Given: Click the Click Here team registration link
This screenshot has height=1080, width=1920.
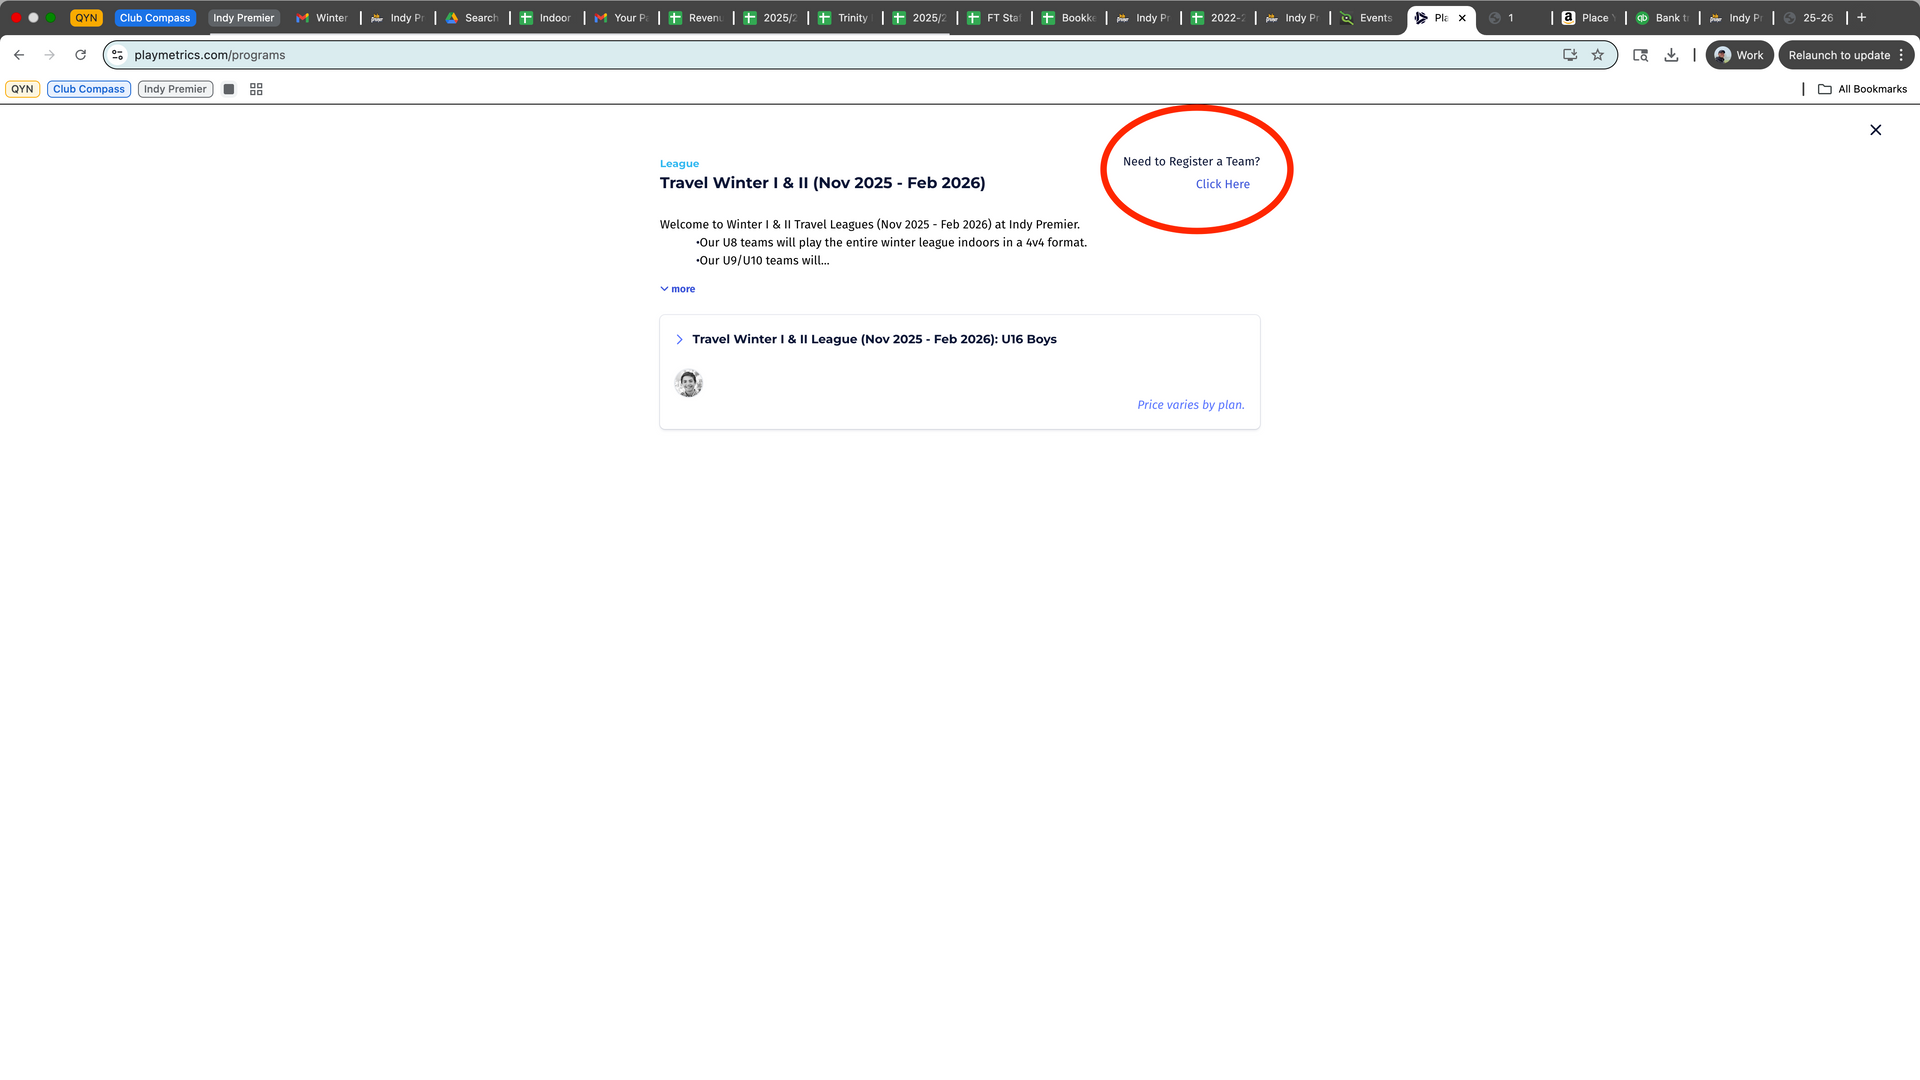Looking at the screenshot, I should (x=1222, y=184).
